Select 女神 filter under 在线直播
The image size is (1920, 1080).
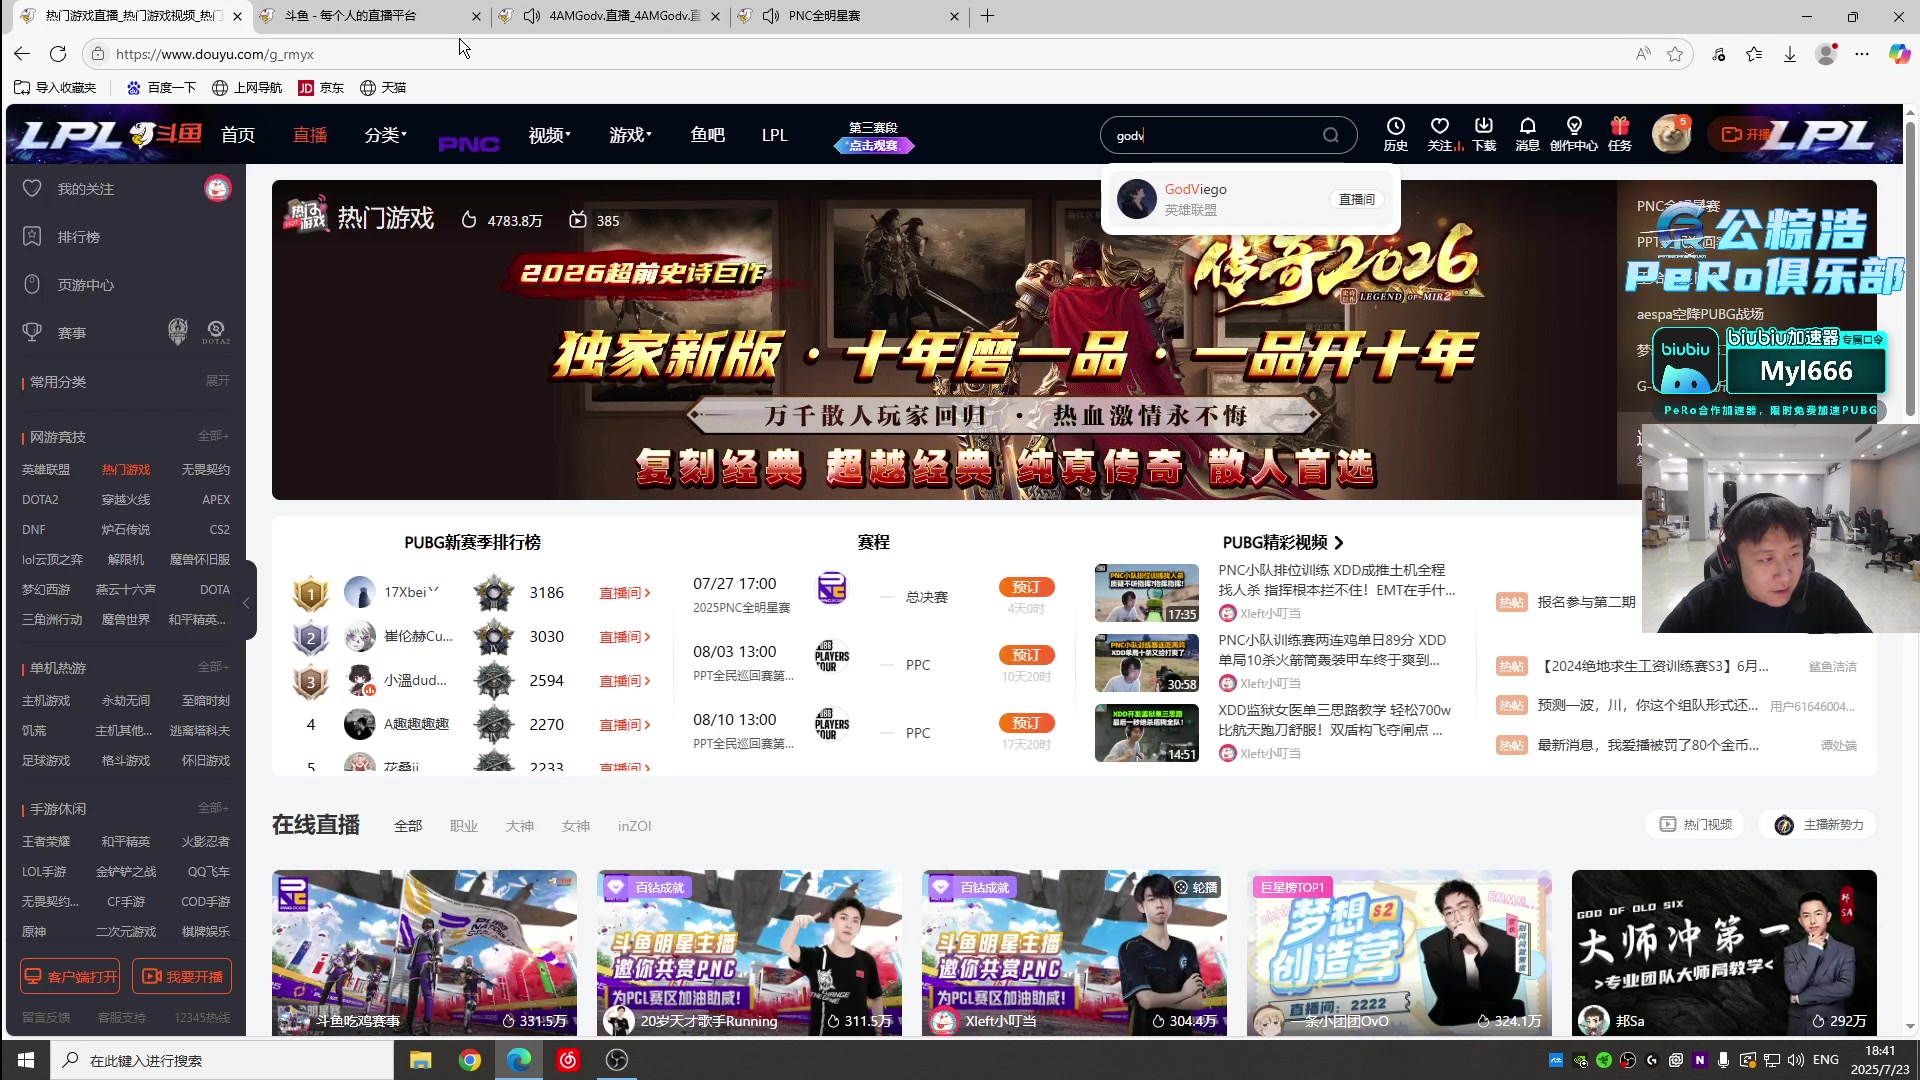[x=575, y=826]
